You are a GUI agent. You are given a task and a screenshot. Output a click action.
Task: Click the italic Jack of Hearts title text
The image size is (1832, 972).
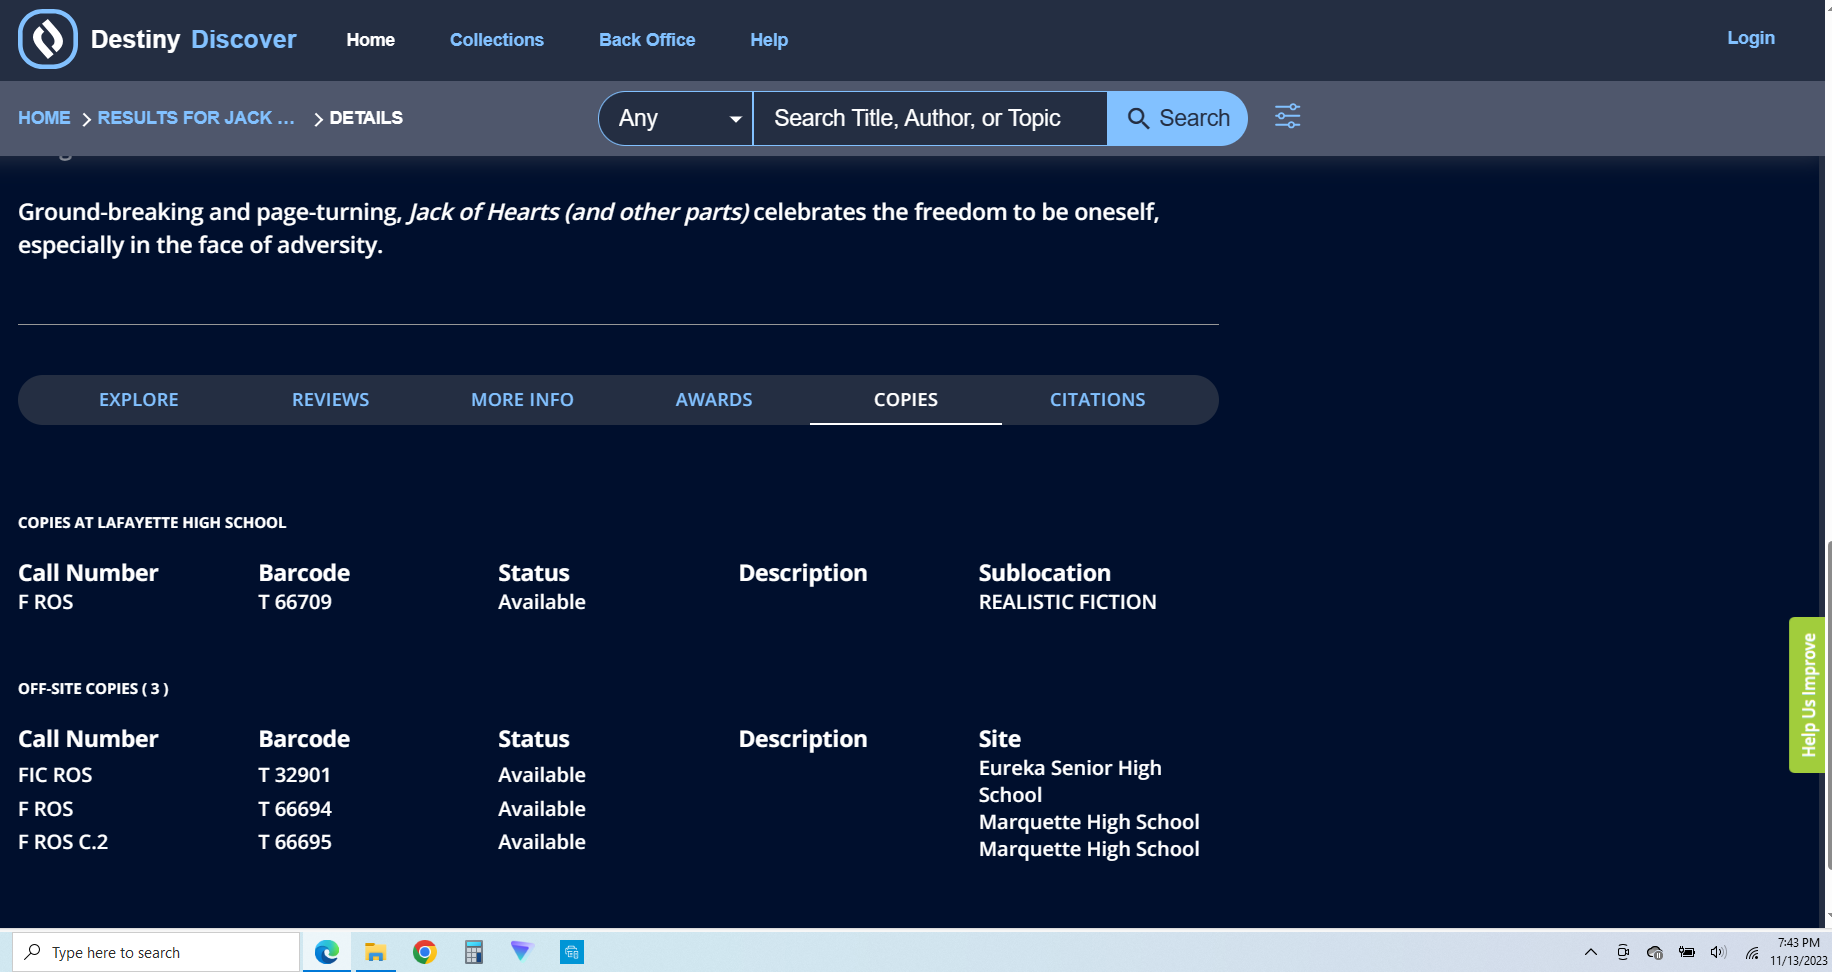(x=579, y=212)
